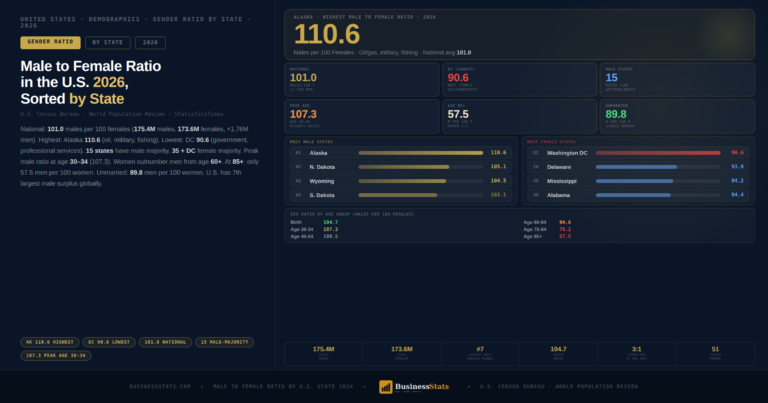The height and width of the screenshot is (403, 768).
Task: Click the Wyoming state name
Action: (322, 181)
